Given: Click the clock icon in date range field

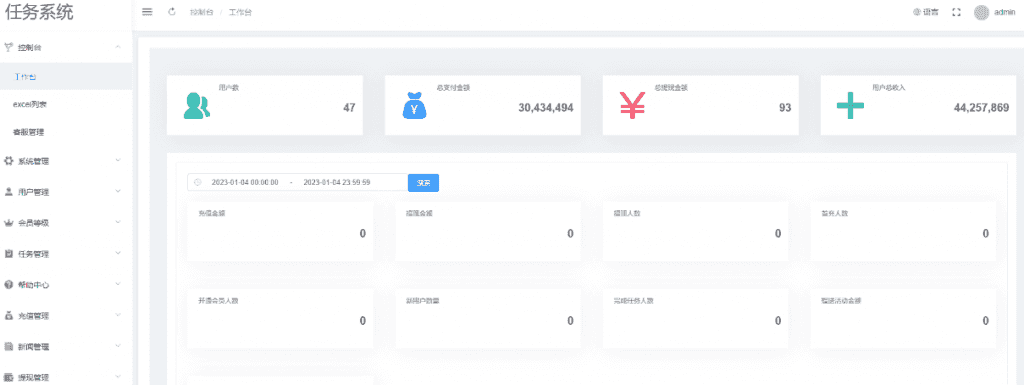Looking at the screenshot, I should tap(198, 182).
